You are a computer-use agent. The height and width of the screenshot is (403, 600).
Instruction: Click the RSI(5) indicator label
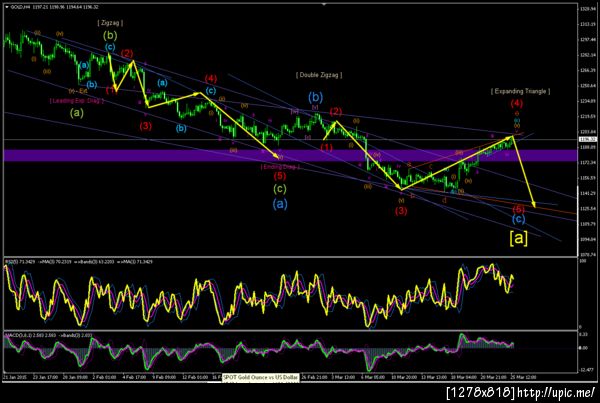click(x=20, y=262)
